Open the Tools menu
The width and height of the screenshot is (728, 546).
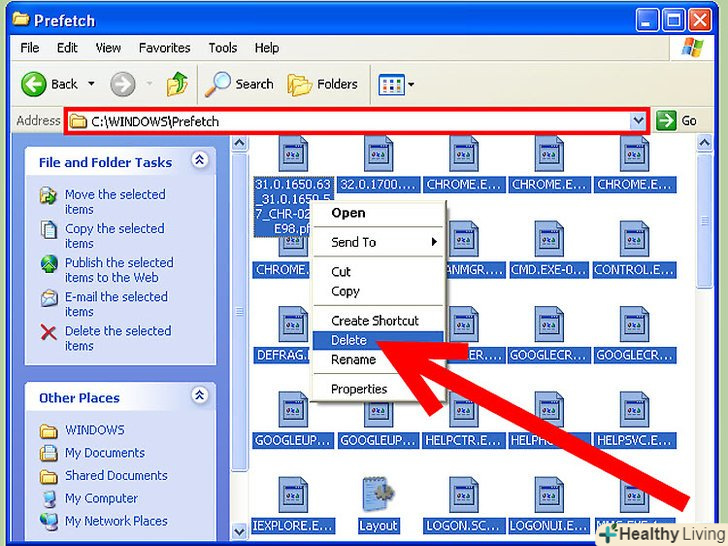pos(222,48)
